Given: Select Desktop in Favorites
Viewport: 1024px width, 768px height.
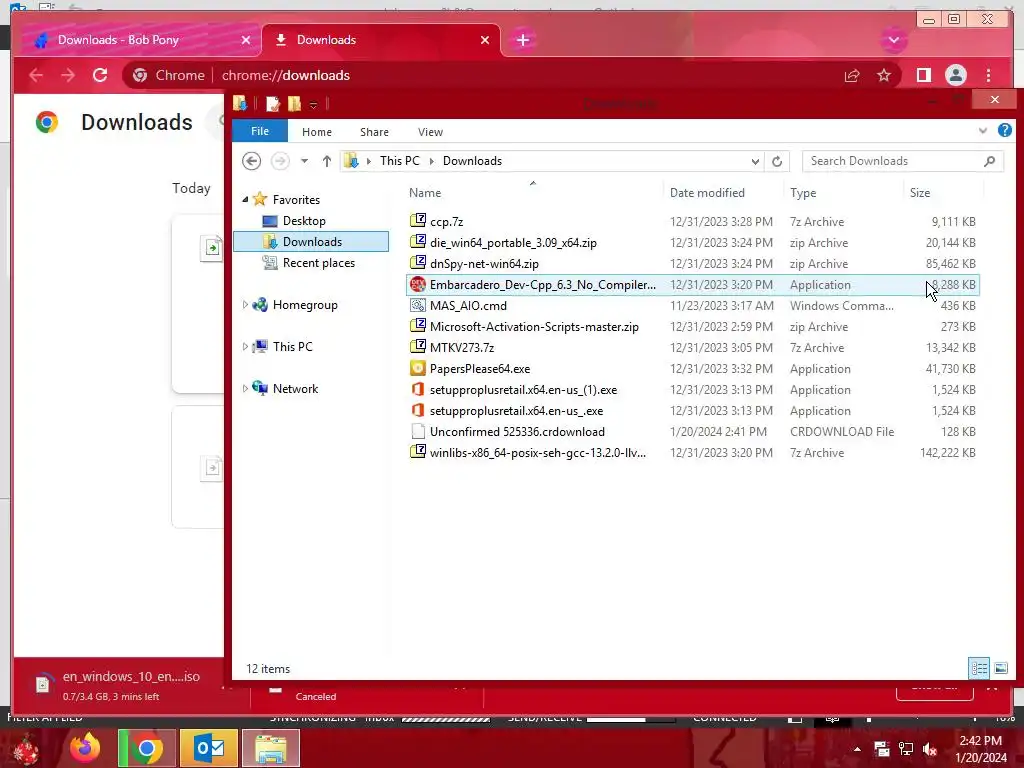Looking at the screenshot, I should click(x=304, y=221).
